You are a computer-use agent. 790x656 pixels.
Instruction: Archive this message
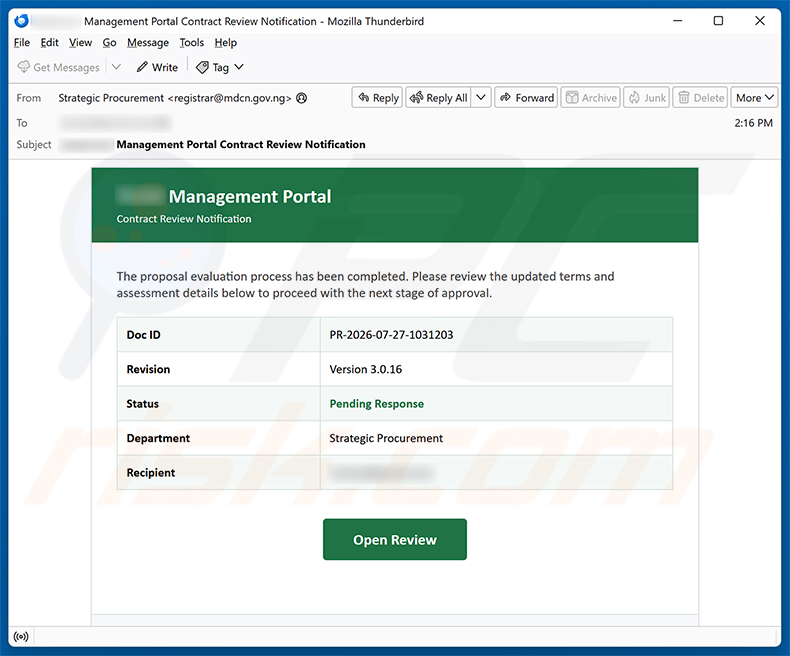coord(590,98)
